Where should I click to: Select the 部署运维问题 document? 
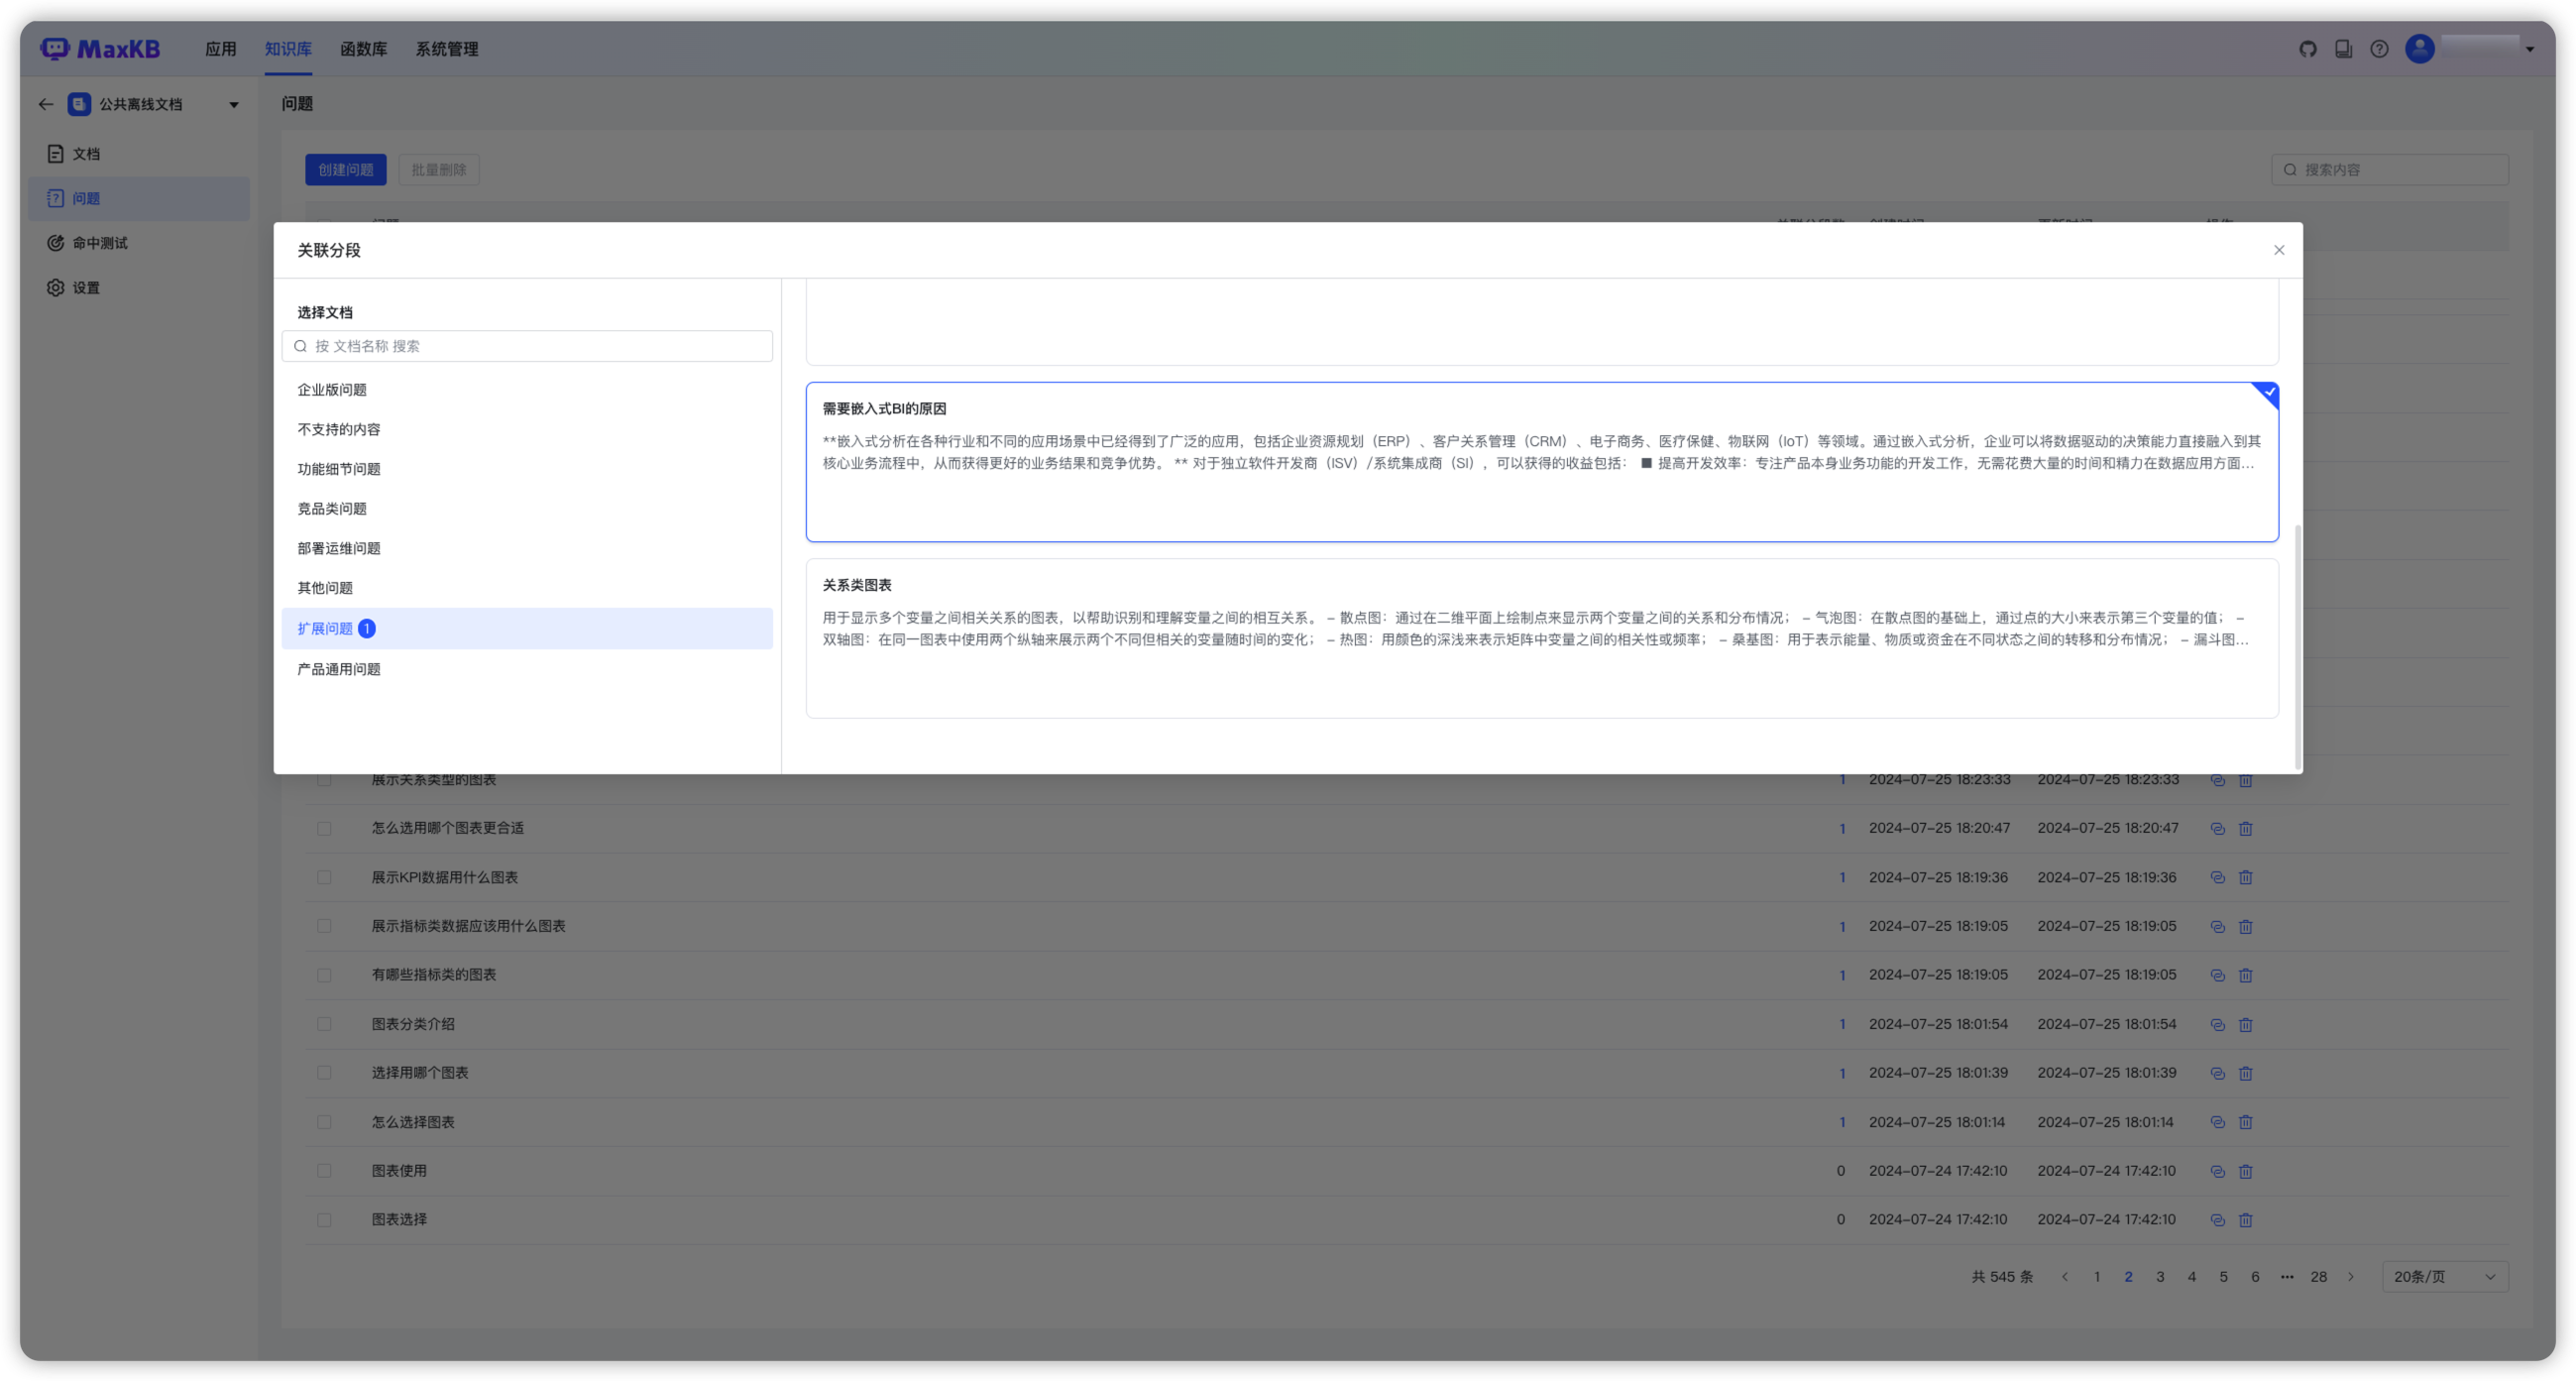(339, 548)
